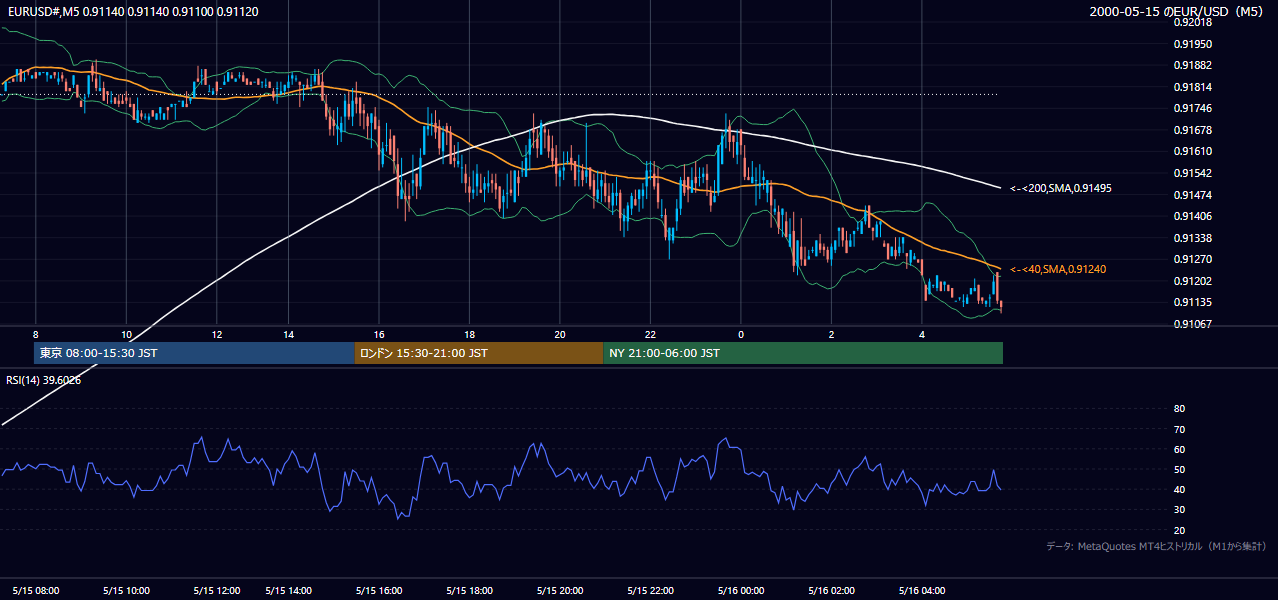Click the 5/15 16:00 date axis label
1278x600 pixels.
point(378,590)
